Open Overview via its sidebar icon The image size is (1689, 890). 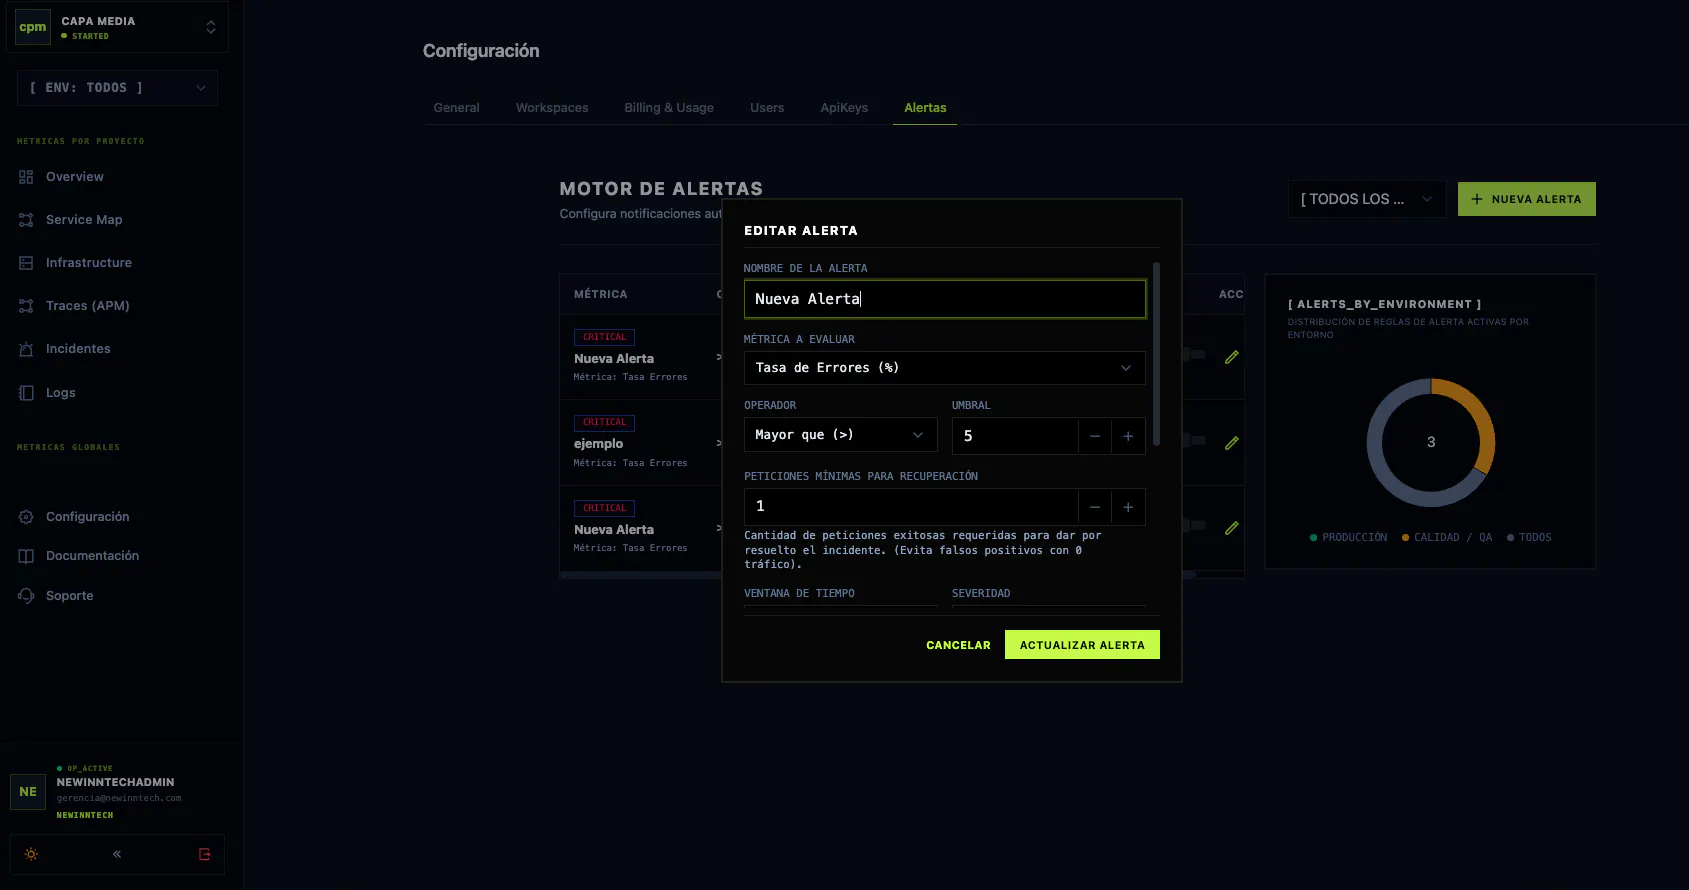click(x=26, y=177)
